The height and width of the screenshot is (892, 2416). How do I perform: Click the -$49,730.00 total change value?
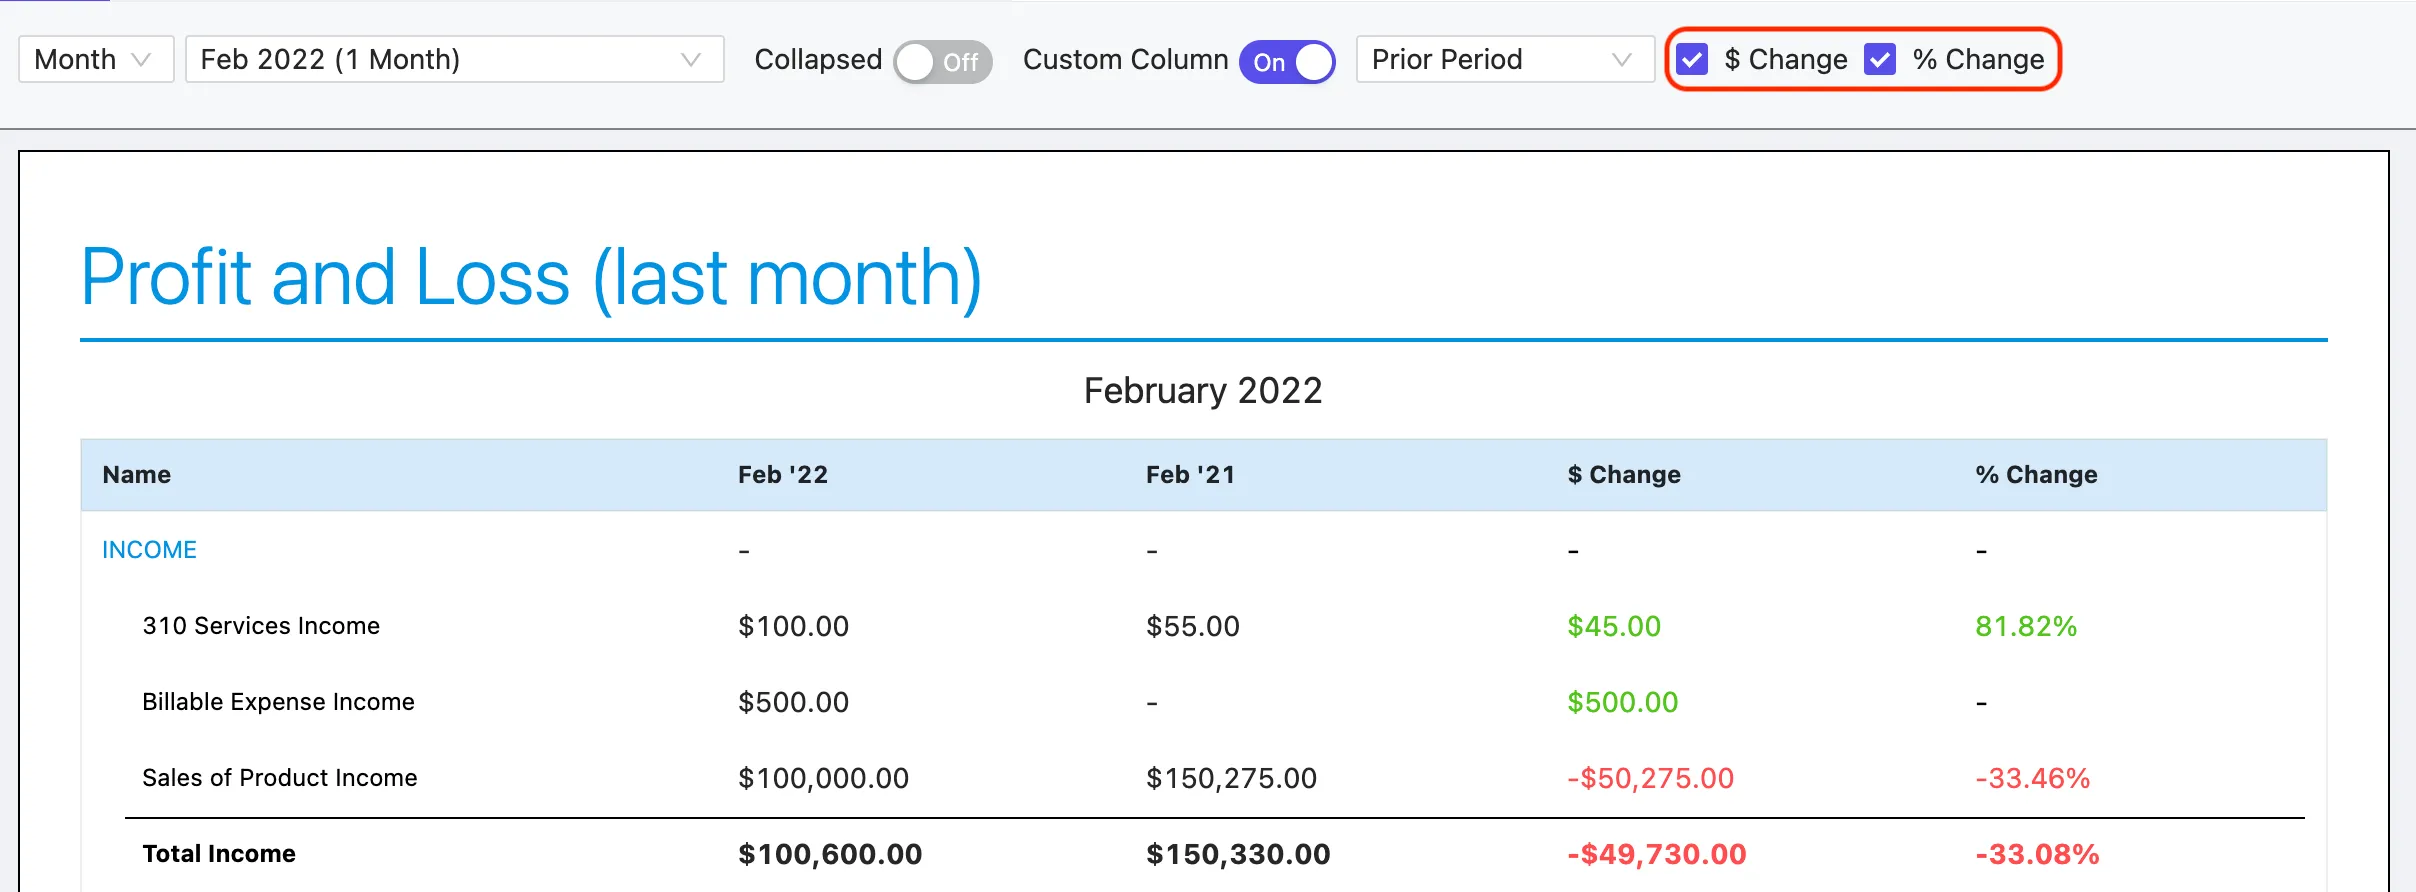[x=1656, y=854]
